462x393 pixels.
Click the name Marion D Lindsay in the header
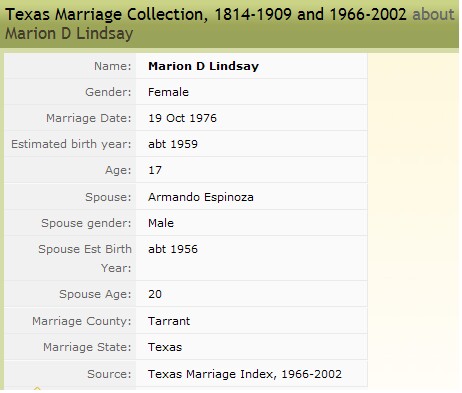coord(69,34)
